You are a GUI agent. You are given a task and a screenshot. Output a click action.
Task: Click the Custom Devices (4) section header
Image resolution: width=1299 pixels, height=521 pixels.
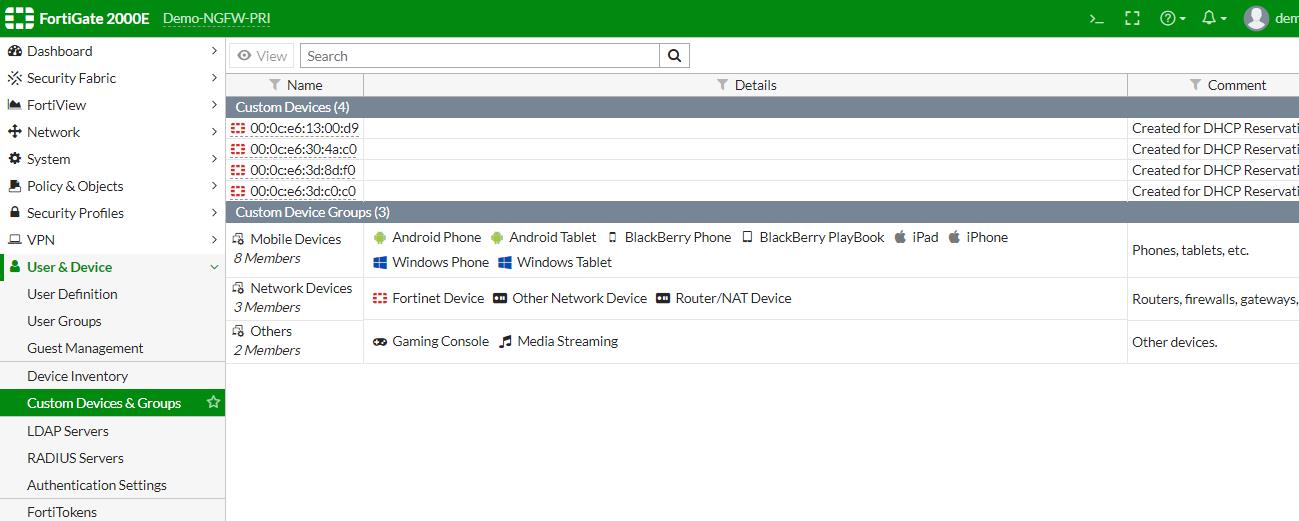tap(762, 107)
